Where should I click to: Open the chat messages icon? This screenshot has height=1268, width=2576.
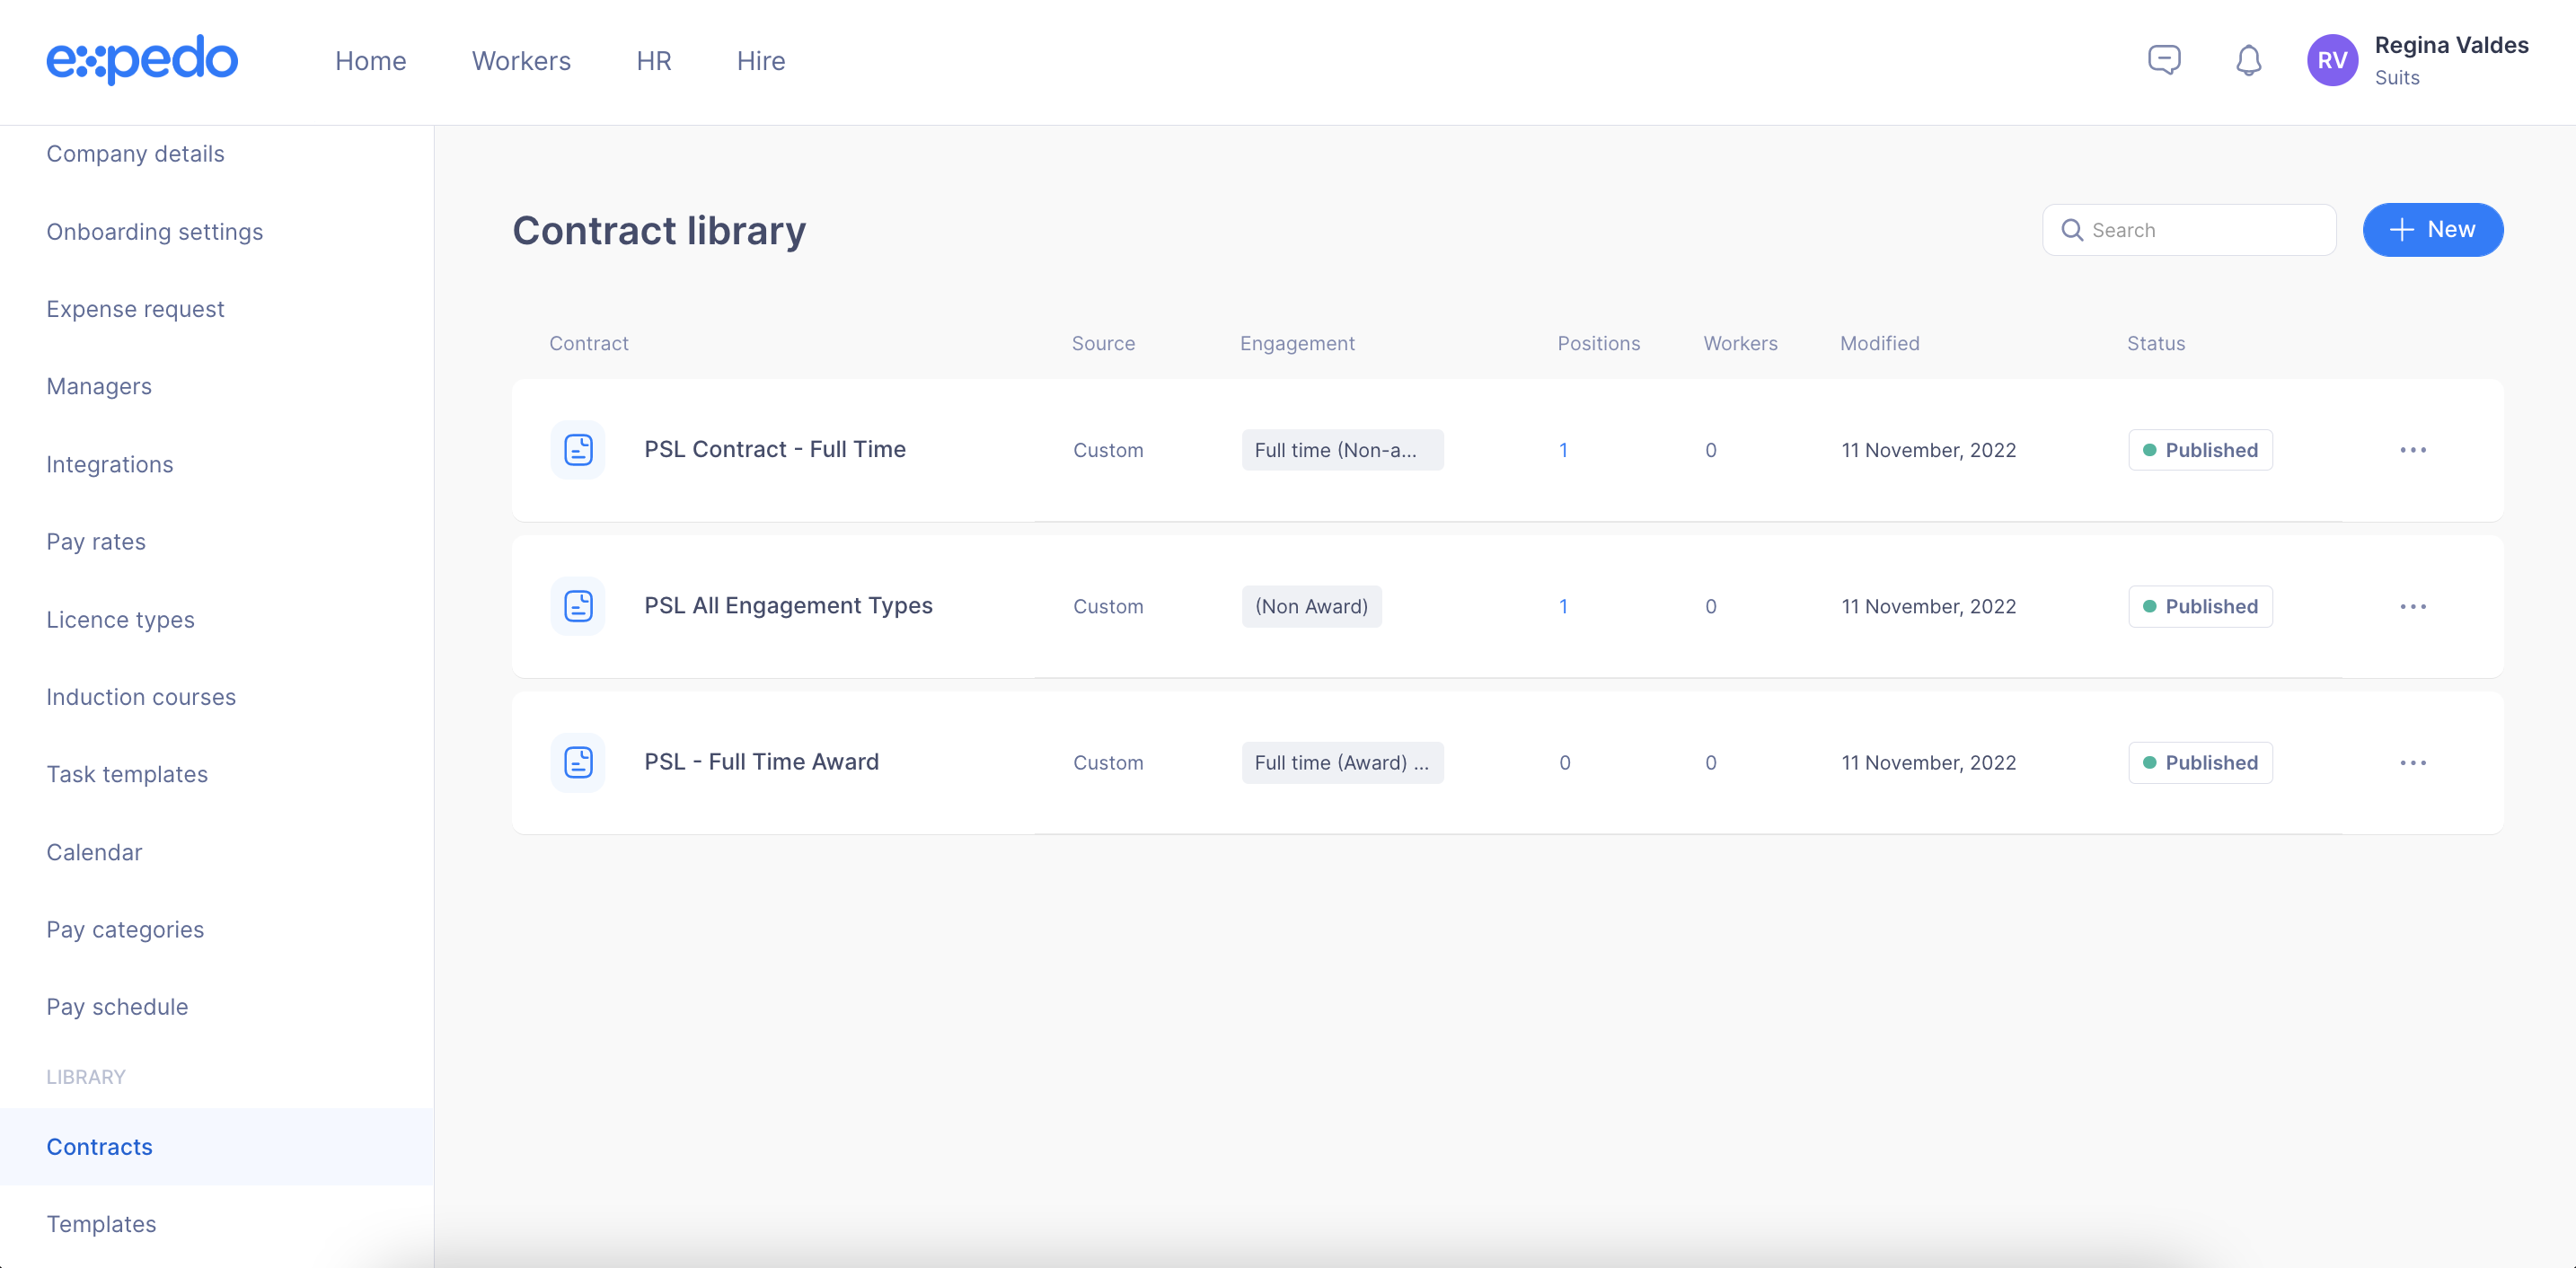(x=2164, y=60)
